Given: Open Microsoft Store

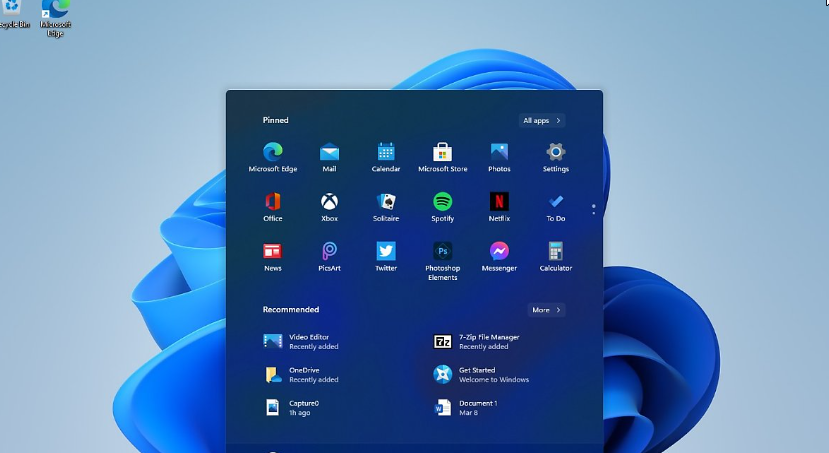Looking at the screenshot, I should [x=443, y=157].
